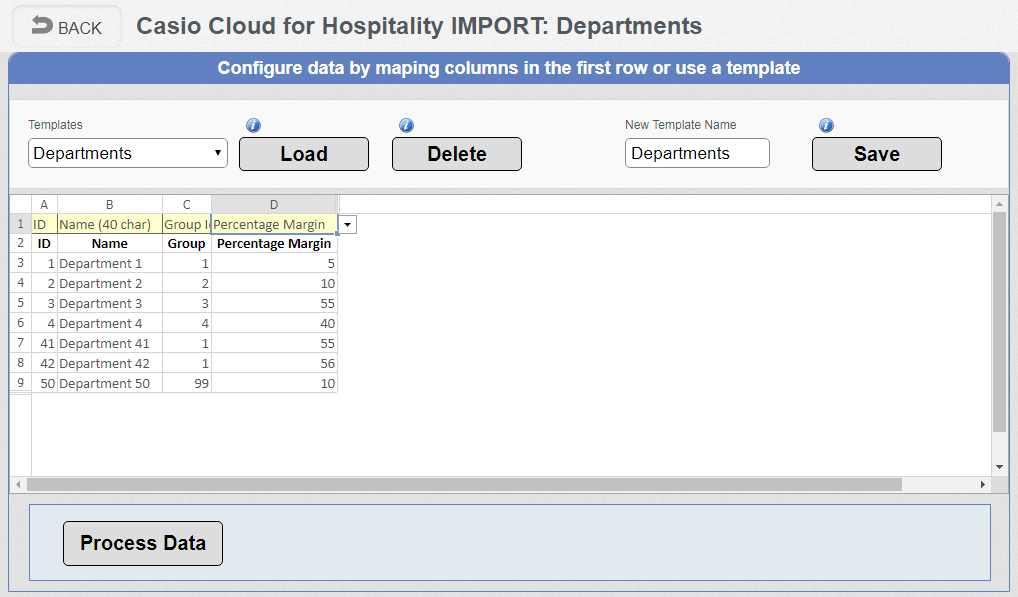Click the Load button
The width and height of the screenshot is (1018, 597).
pos(304,154)
